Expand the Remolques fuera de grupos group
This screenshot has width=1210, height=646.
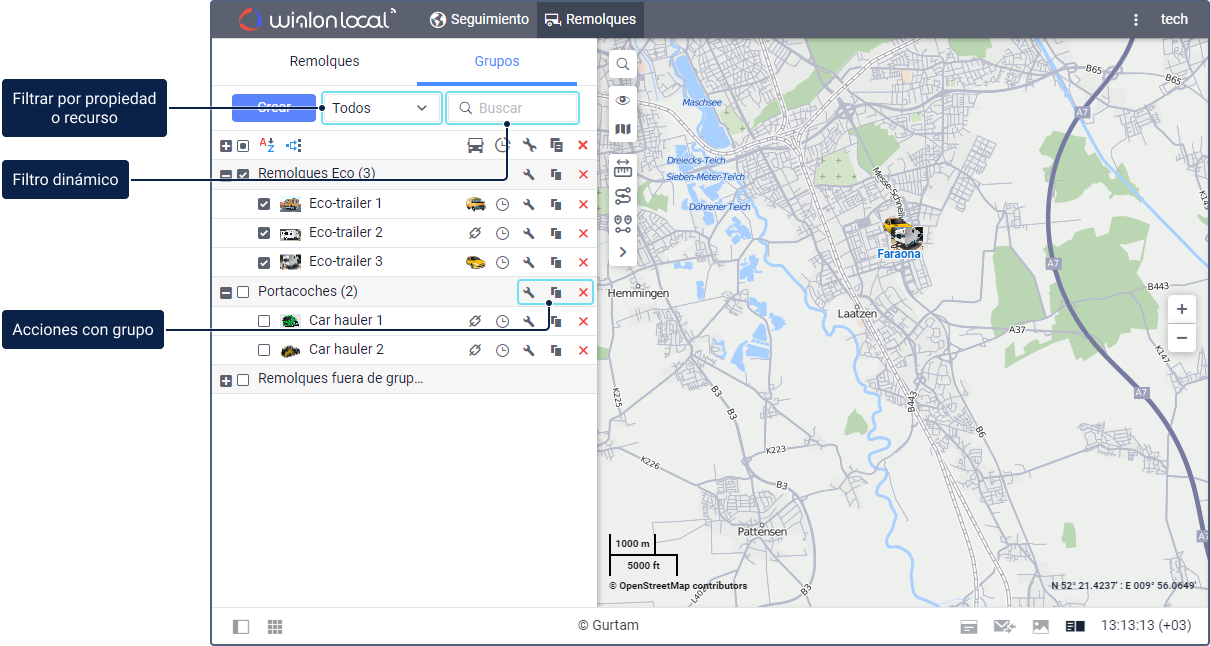pyautogui.click(x=226, y=380)
